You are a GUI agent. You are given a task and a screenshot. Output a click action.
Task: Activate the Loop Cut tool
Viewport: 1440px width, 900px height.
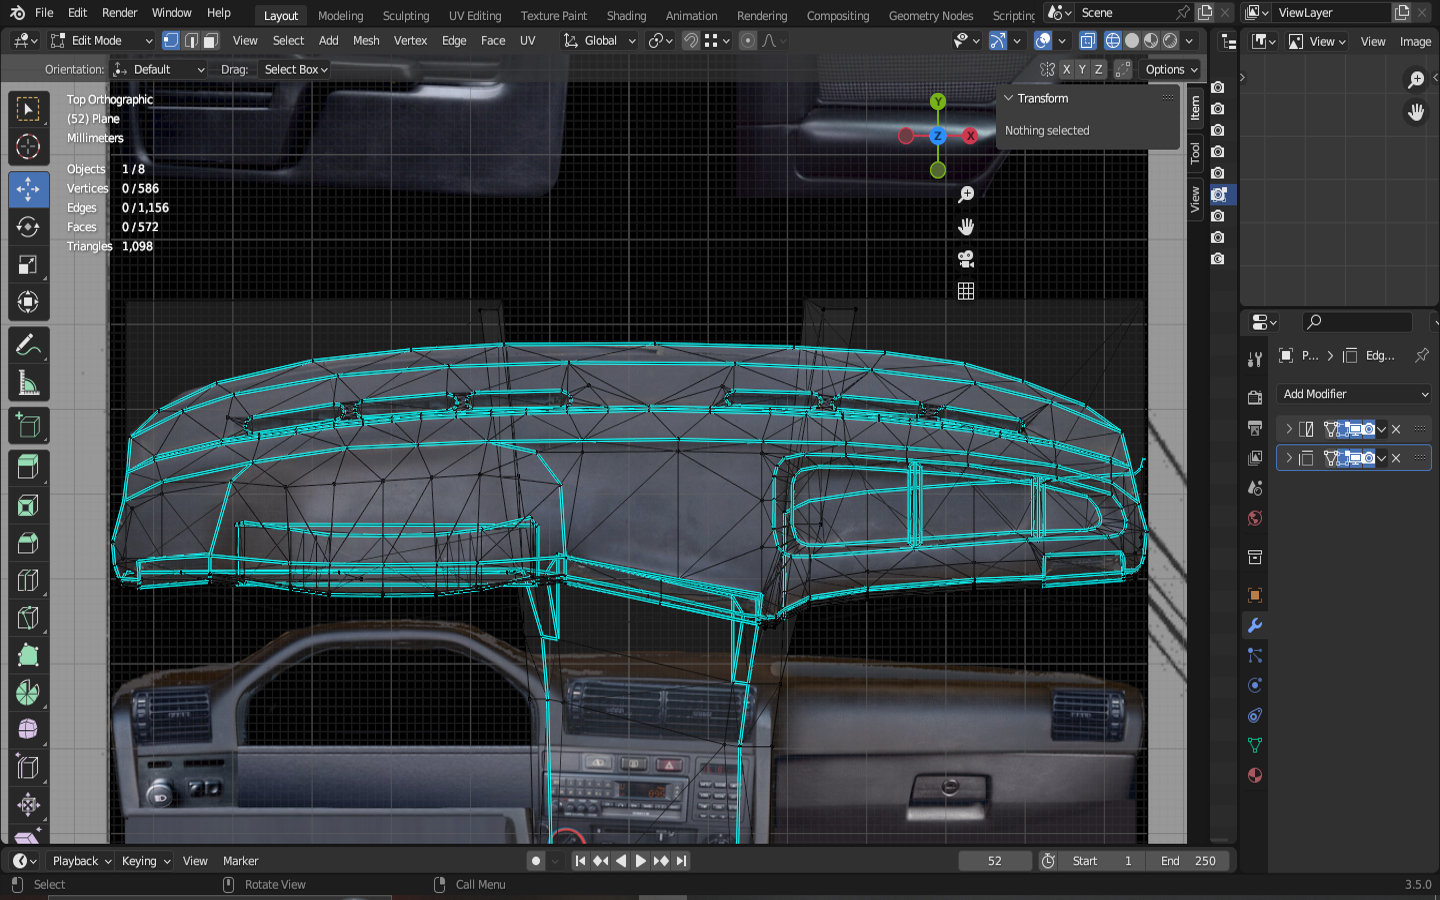(28, 580)
